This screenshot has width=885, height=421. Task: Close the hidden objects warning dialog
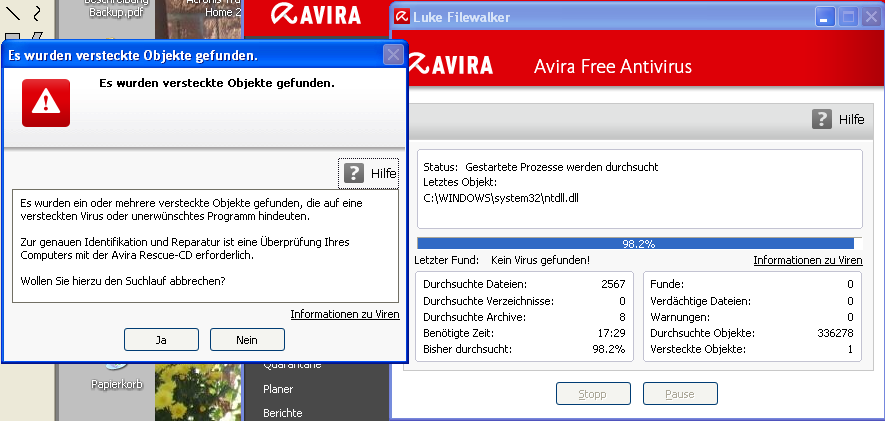(x=393, y=55)
